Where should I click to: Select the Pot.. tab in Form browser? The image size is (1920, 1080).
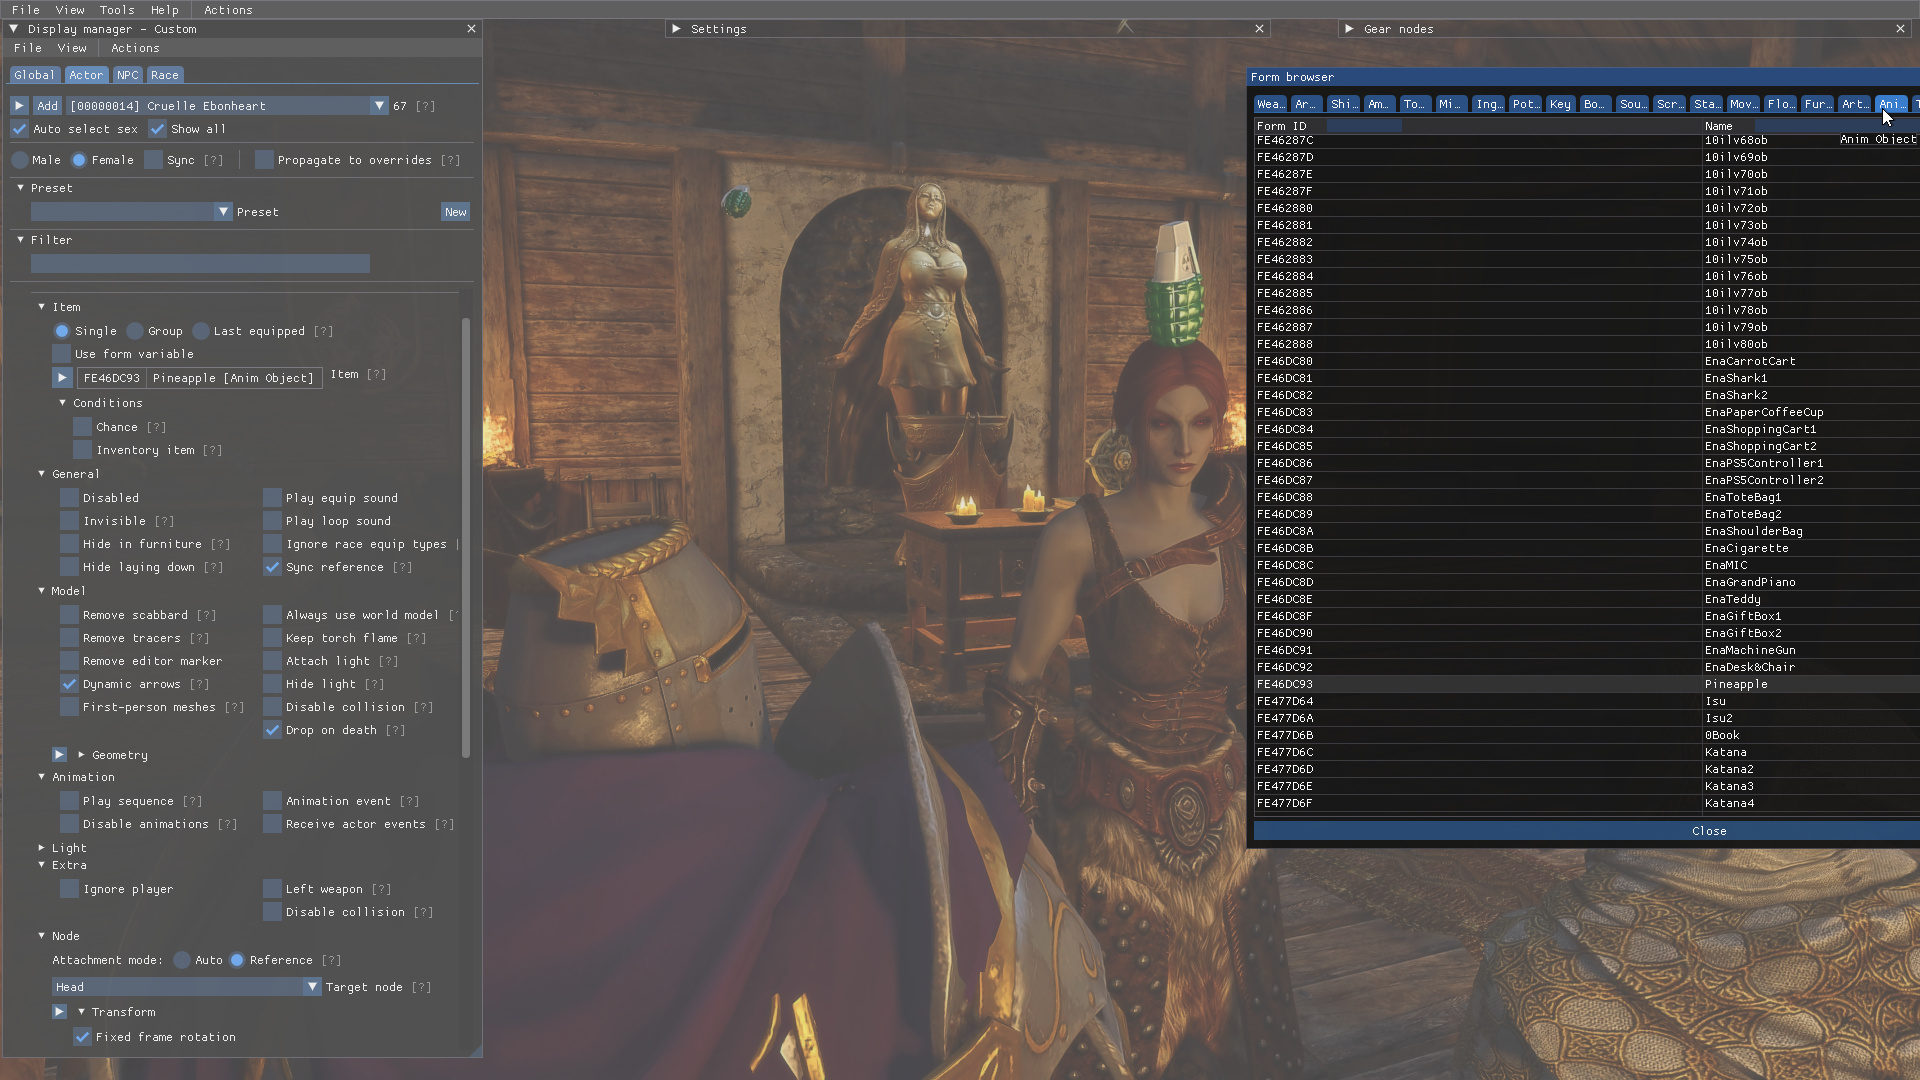pos(1524,104)
